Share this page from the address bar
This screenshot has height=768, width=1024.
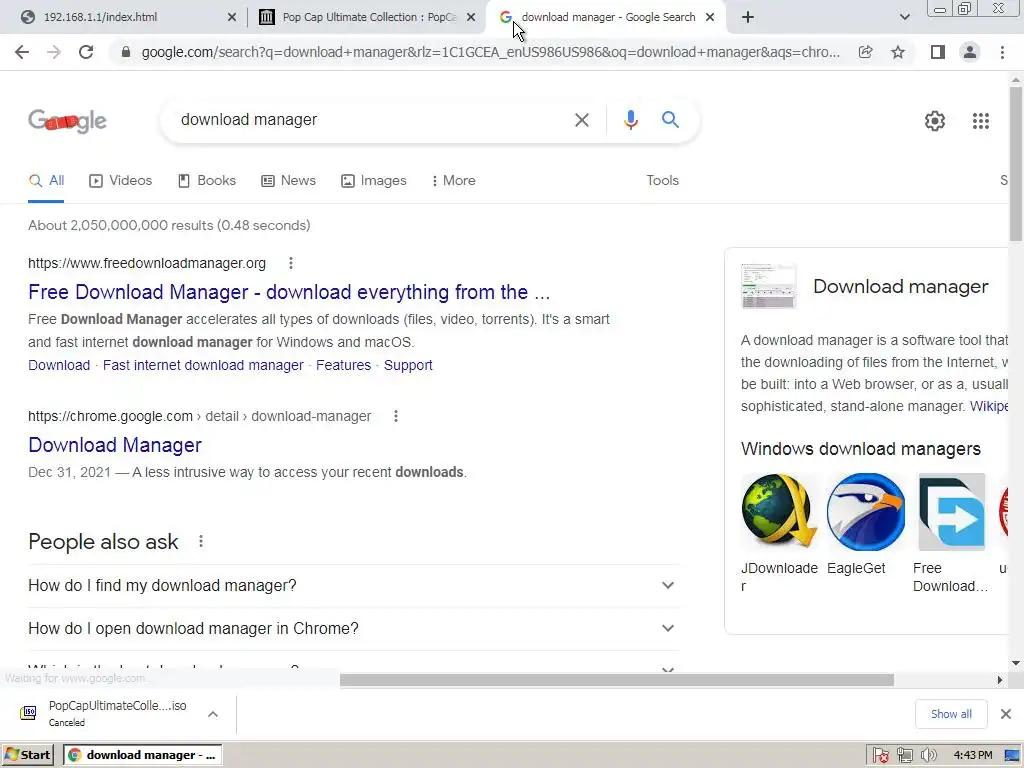click(x=865, y=52)
